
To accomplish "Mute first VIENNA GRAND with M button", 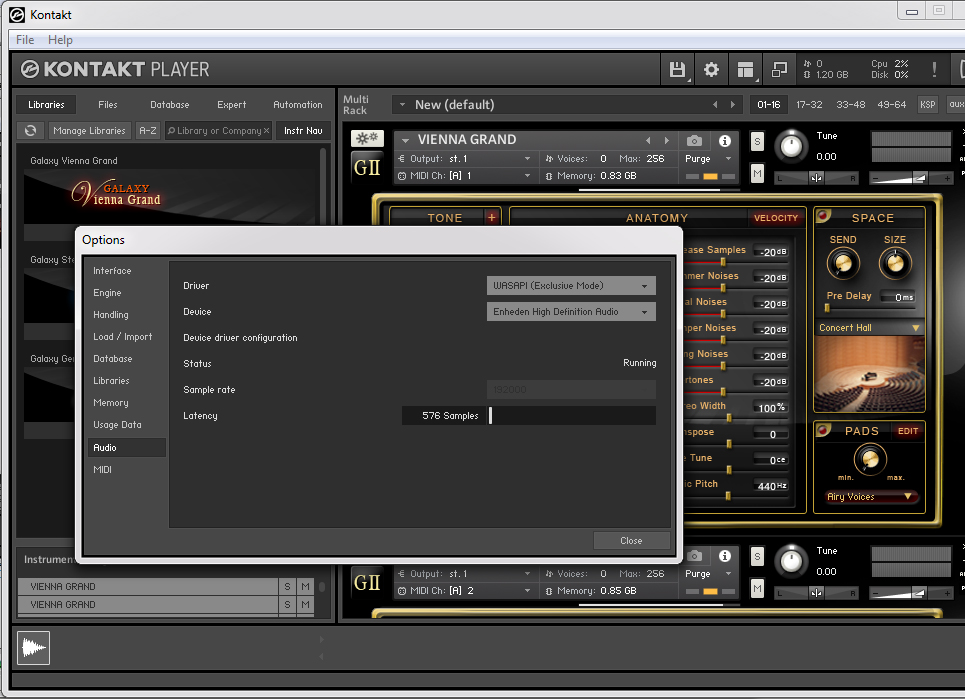I will 758,174.
